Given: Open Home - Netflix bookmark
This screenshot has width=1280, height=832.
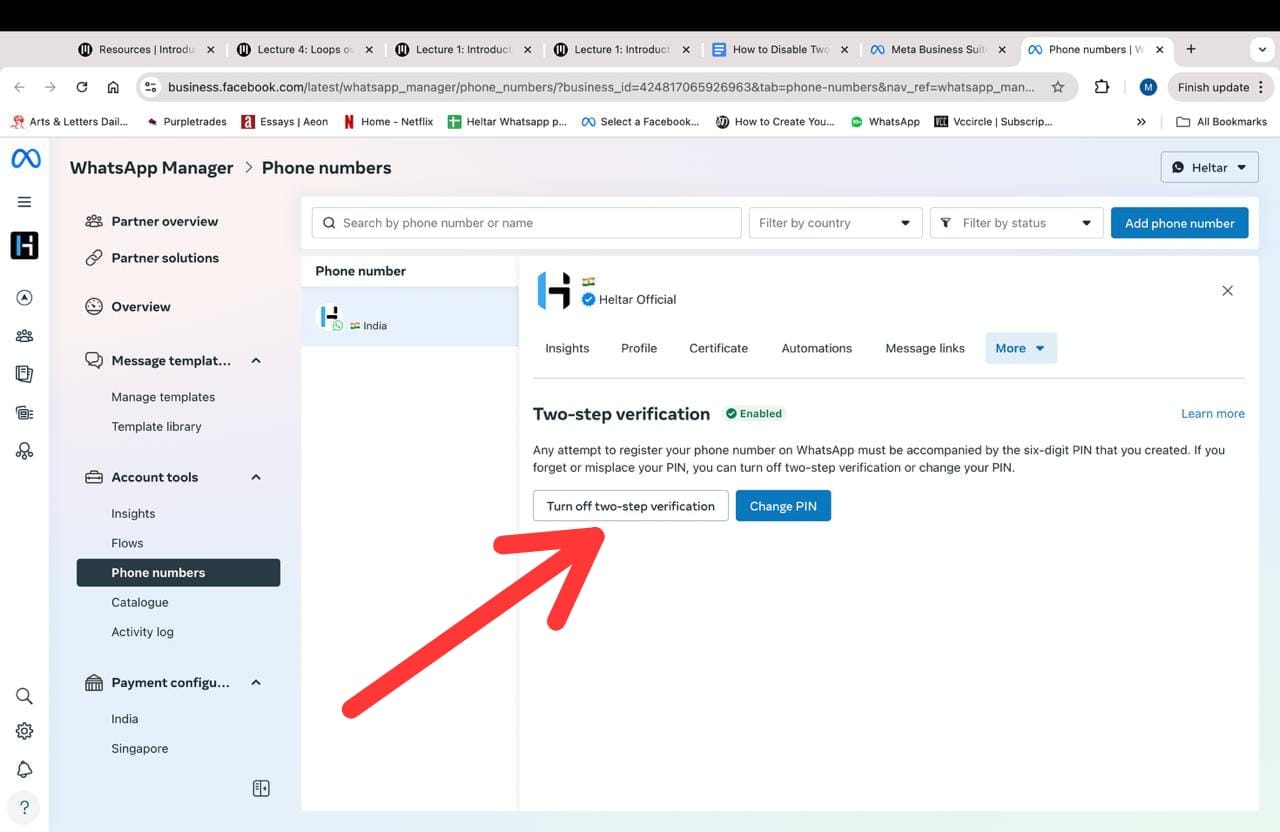Looking at the screenshot, I should [388, 122].
